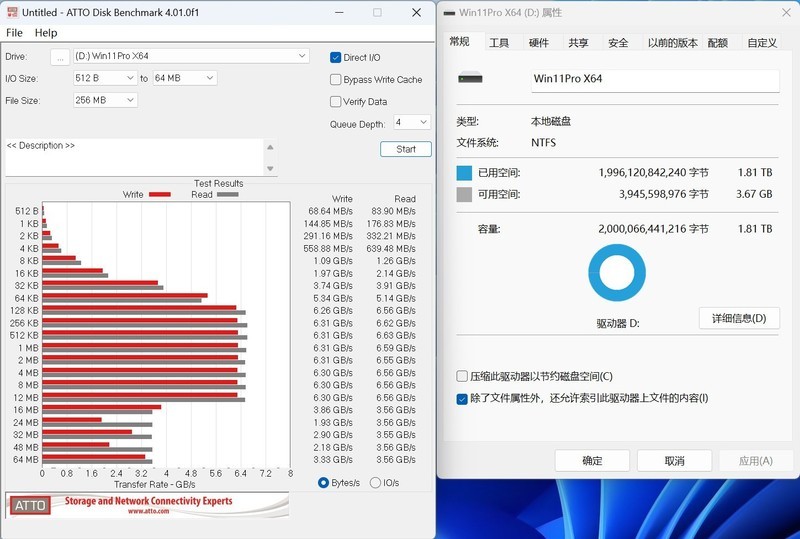Click the small drive icon in the properties title bar

pos(449,13)
